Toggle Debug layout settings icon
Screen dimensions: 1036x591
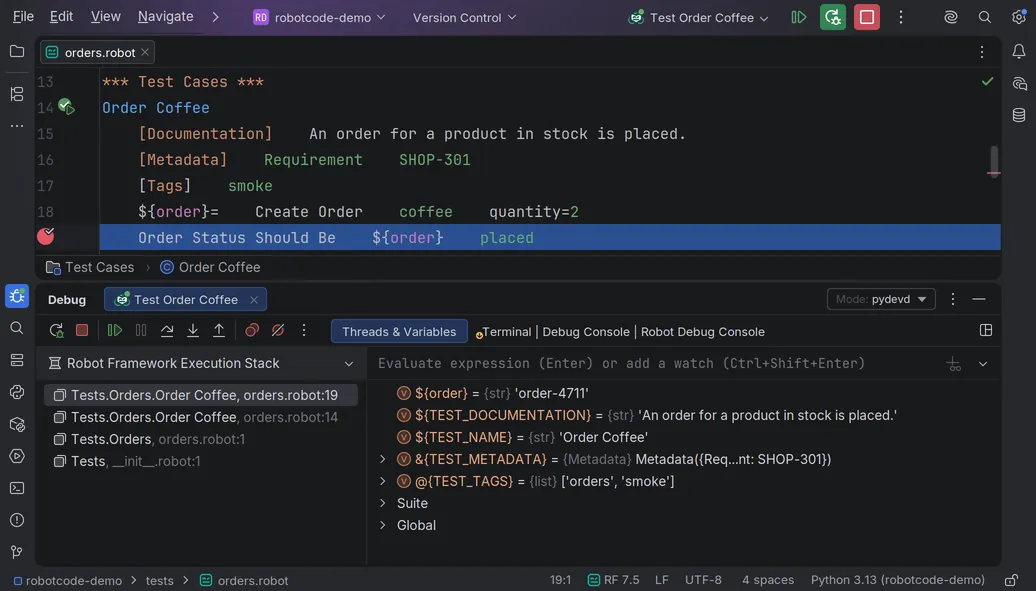(986, 330)
